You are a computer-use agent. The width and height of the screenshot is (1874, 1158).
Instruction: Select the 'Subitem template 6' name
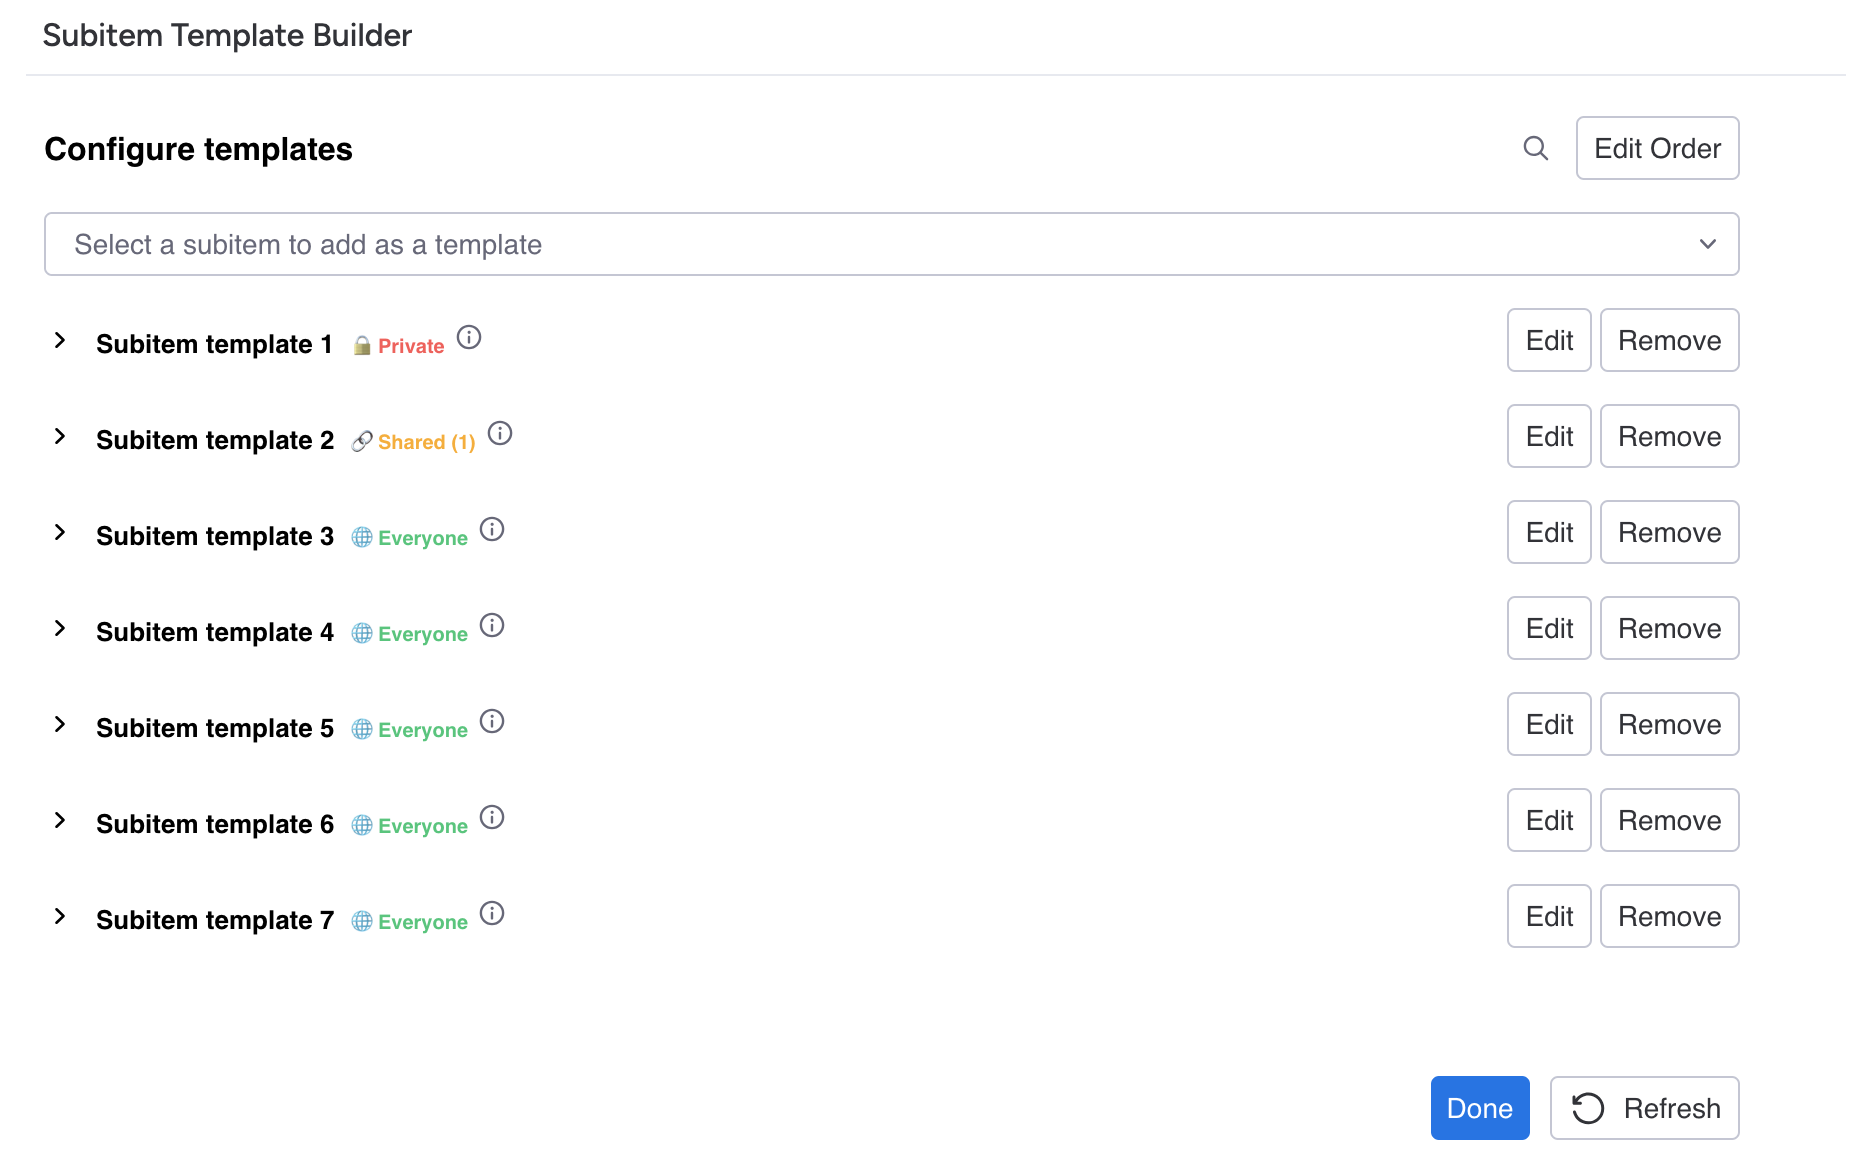[x=215, y=824]
